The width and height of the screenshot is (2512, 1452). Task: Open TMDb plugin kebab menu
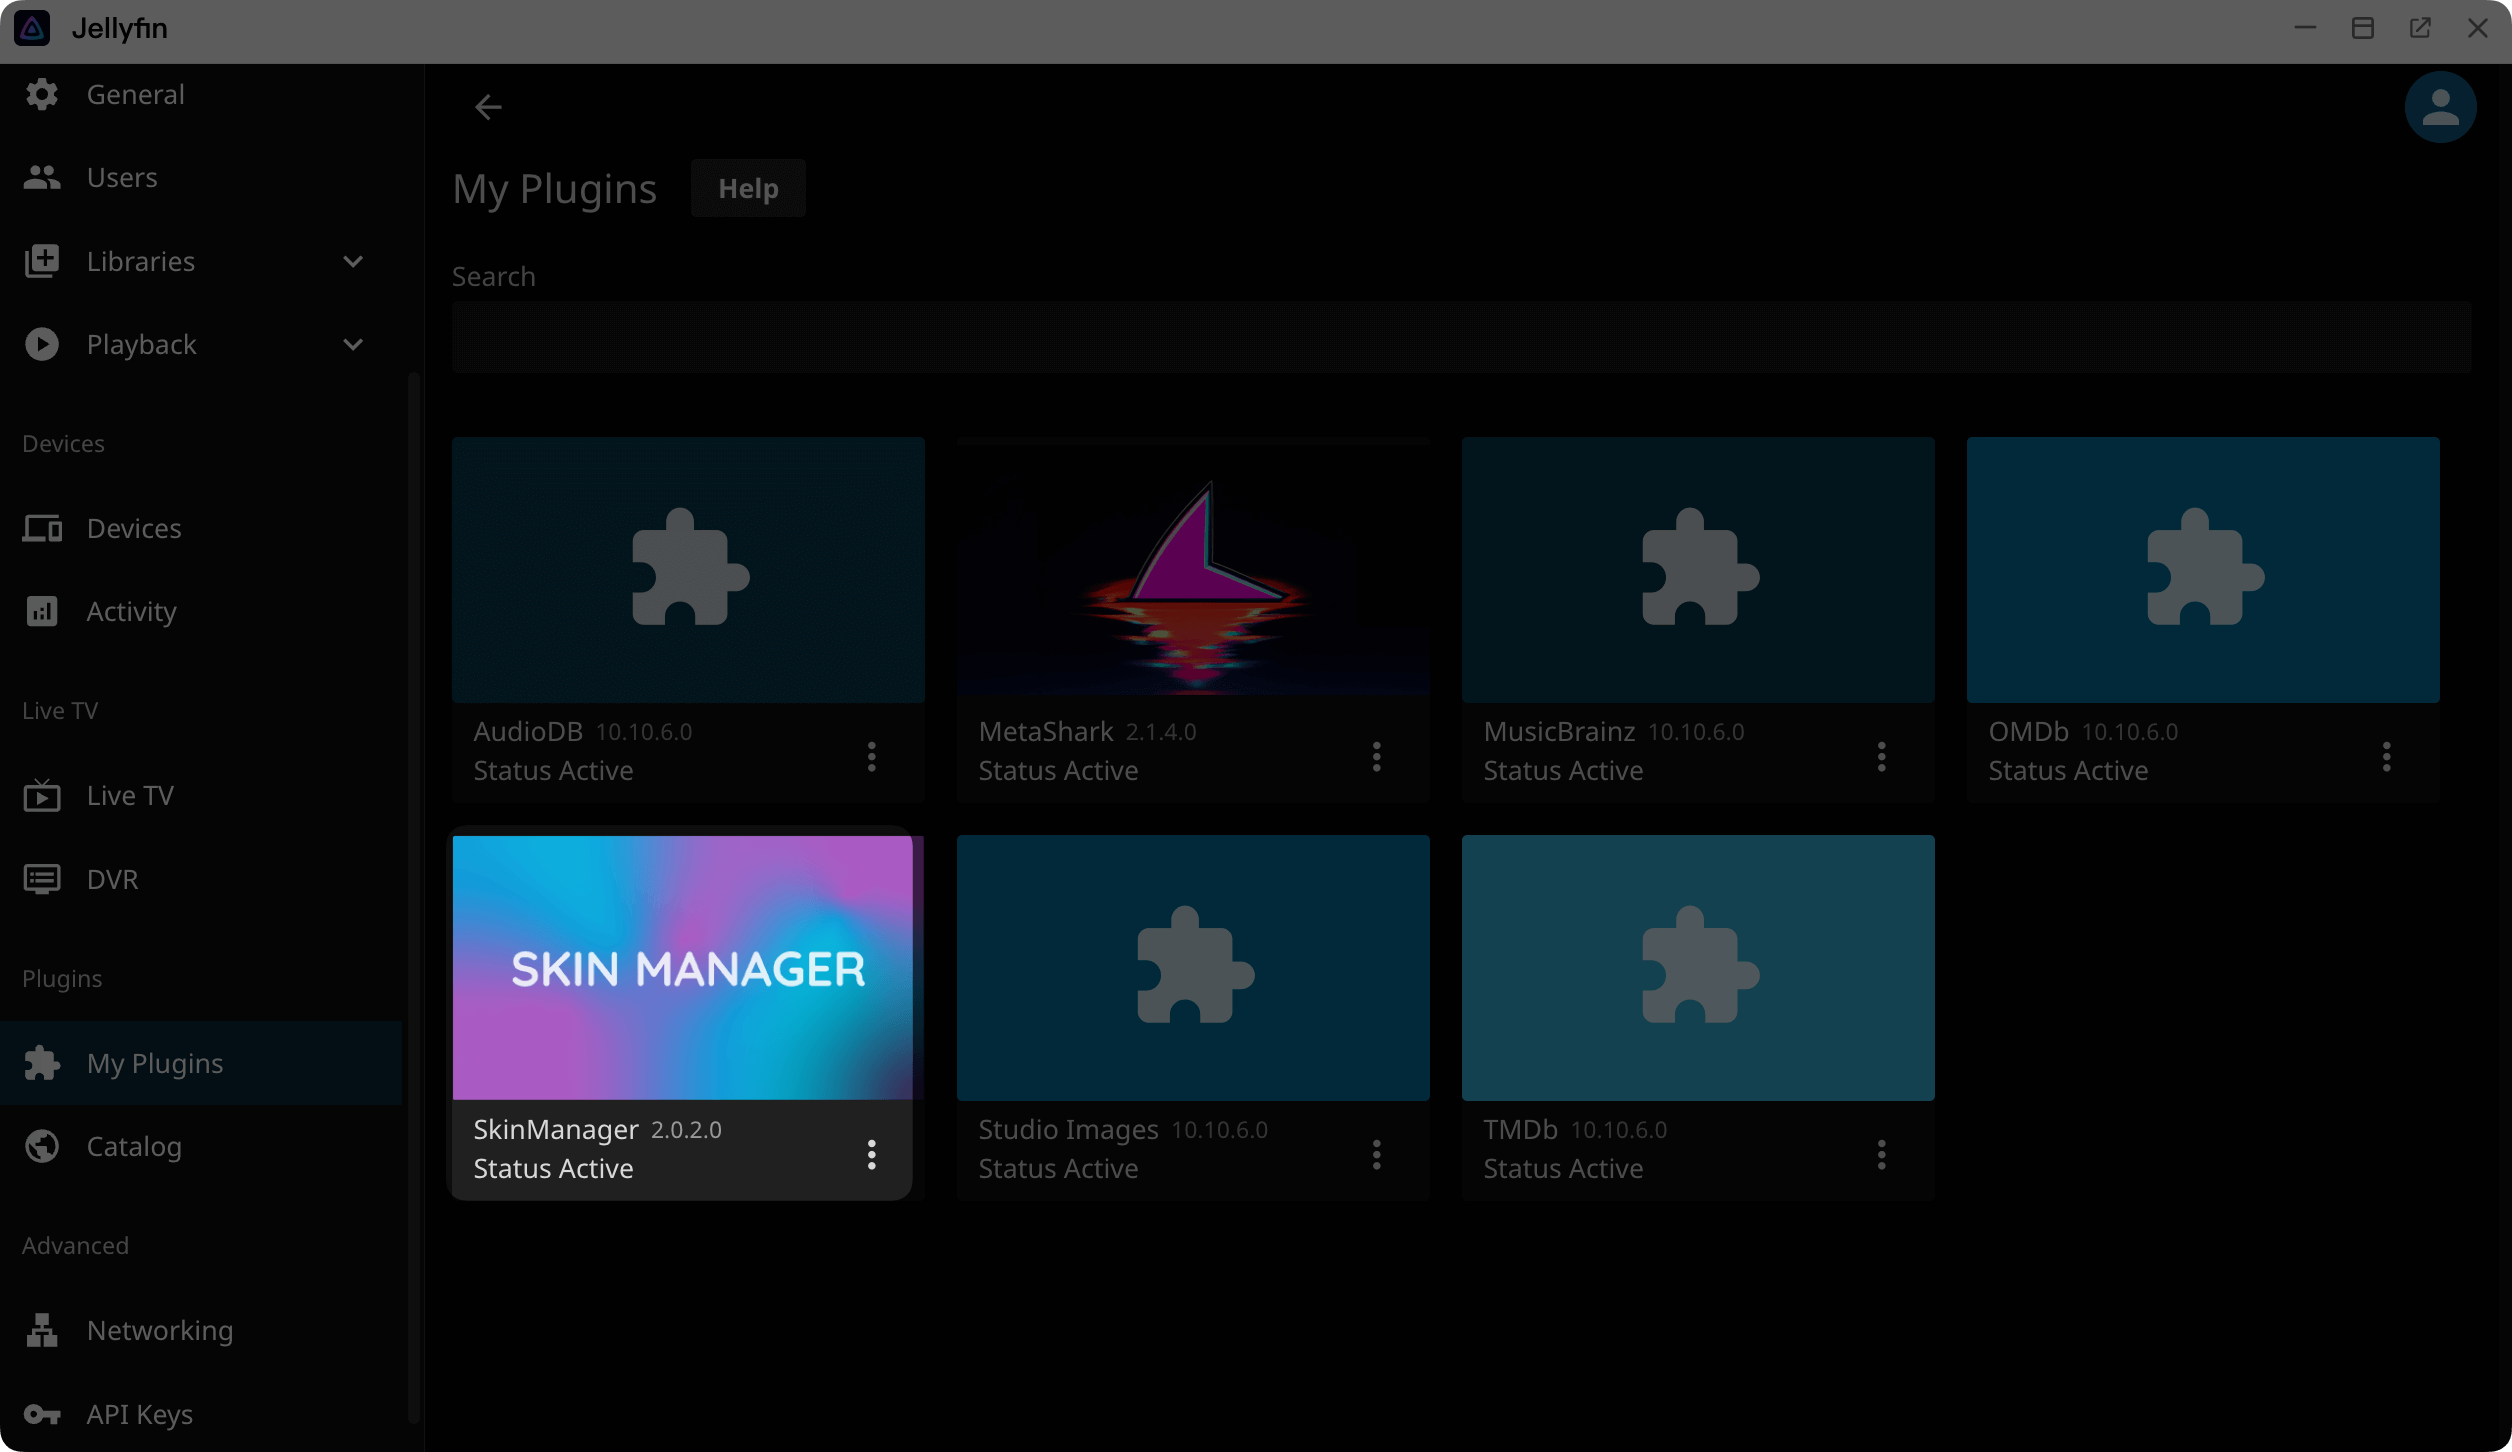(x=1881, y=1154)
